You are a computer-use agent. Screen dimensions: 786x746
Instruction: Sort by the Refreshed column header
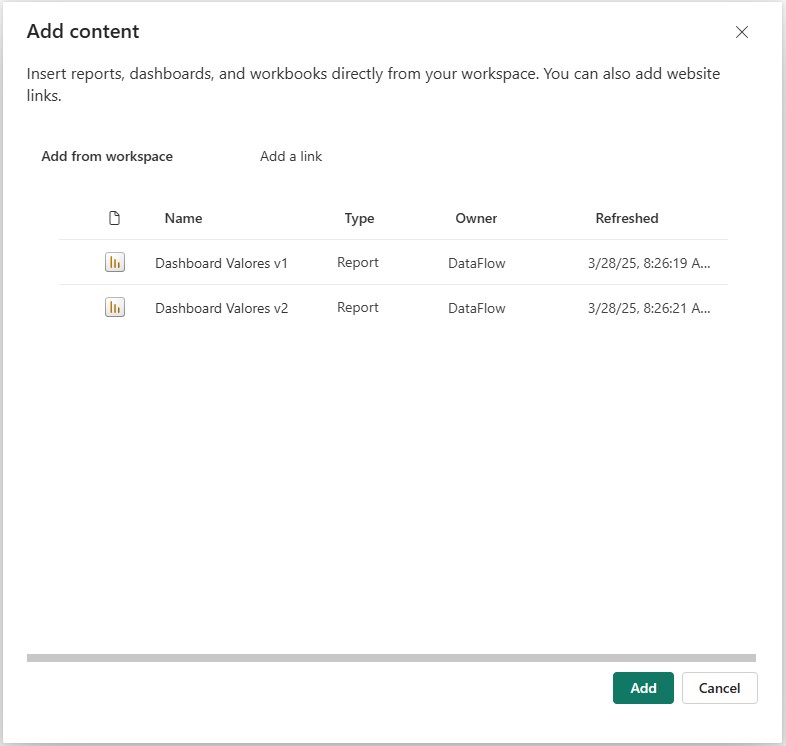pyautogui.click(x=627, y=218)
